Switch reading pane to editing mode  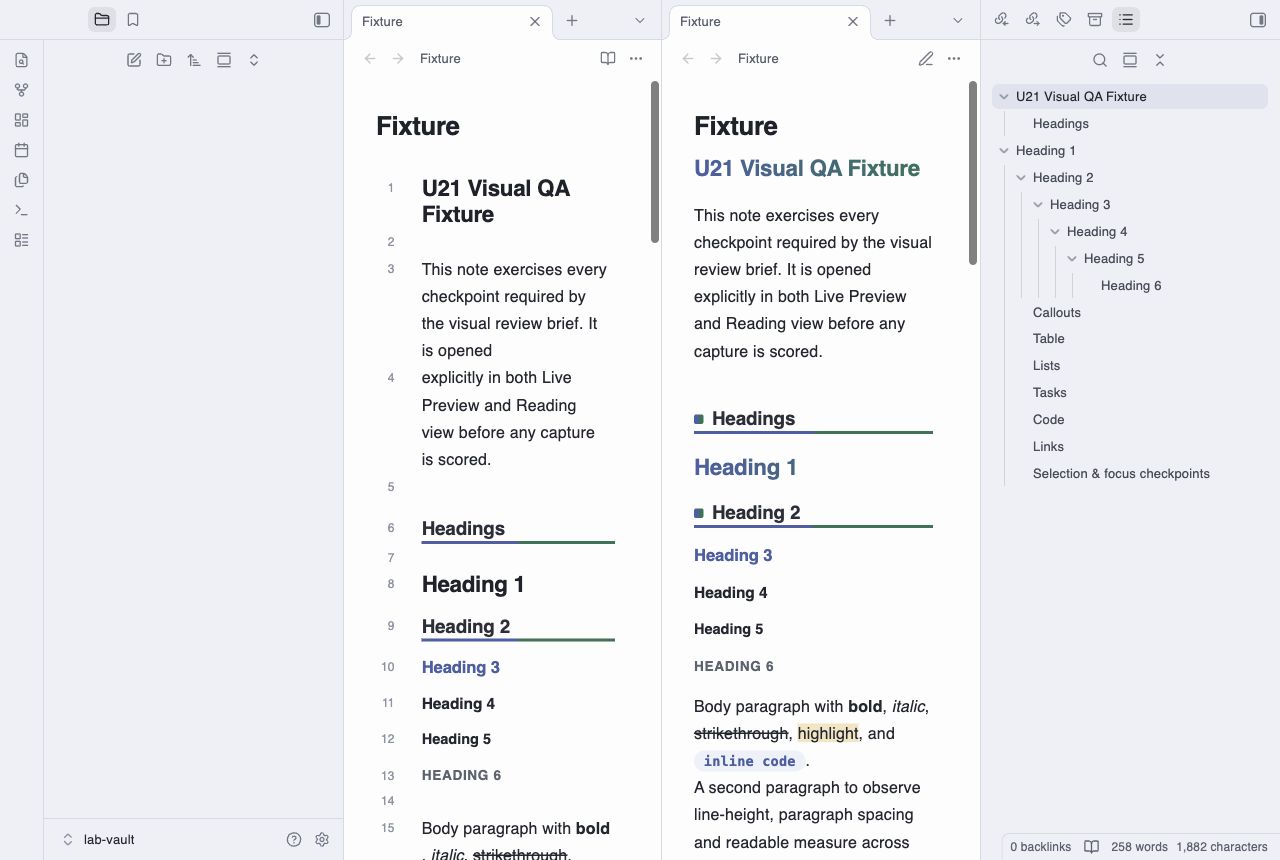926,59
